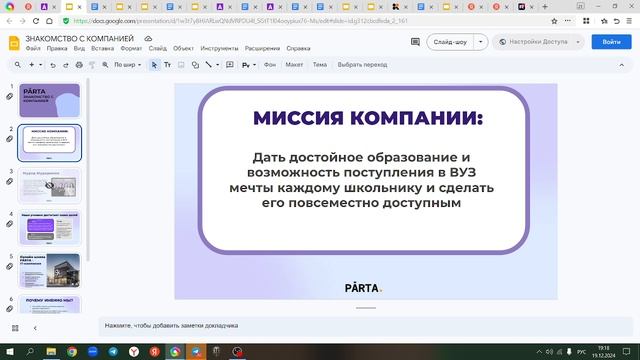
Task: Click the Тема theme button
Action: point(320,65)
